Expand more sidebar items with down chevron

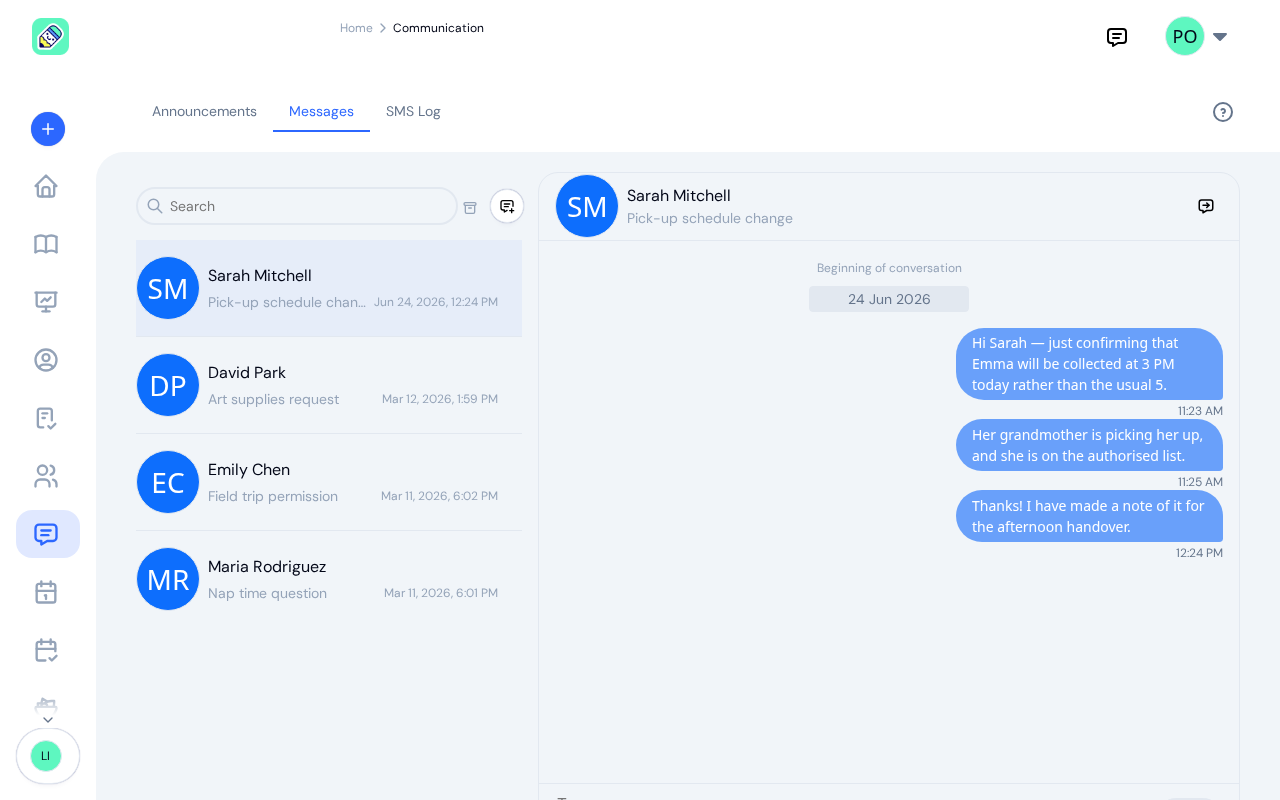pyautogui.click(x=48, y=720)
